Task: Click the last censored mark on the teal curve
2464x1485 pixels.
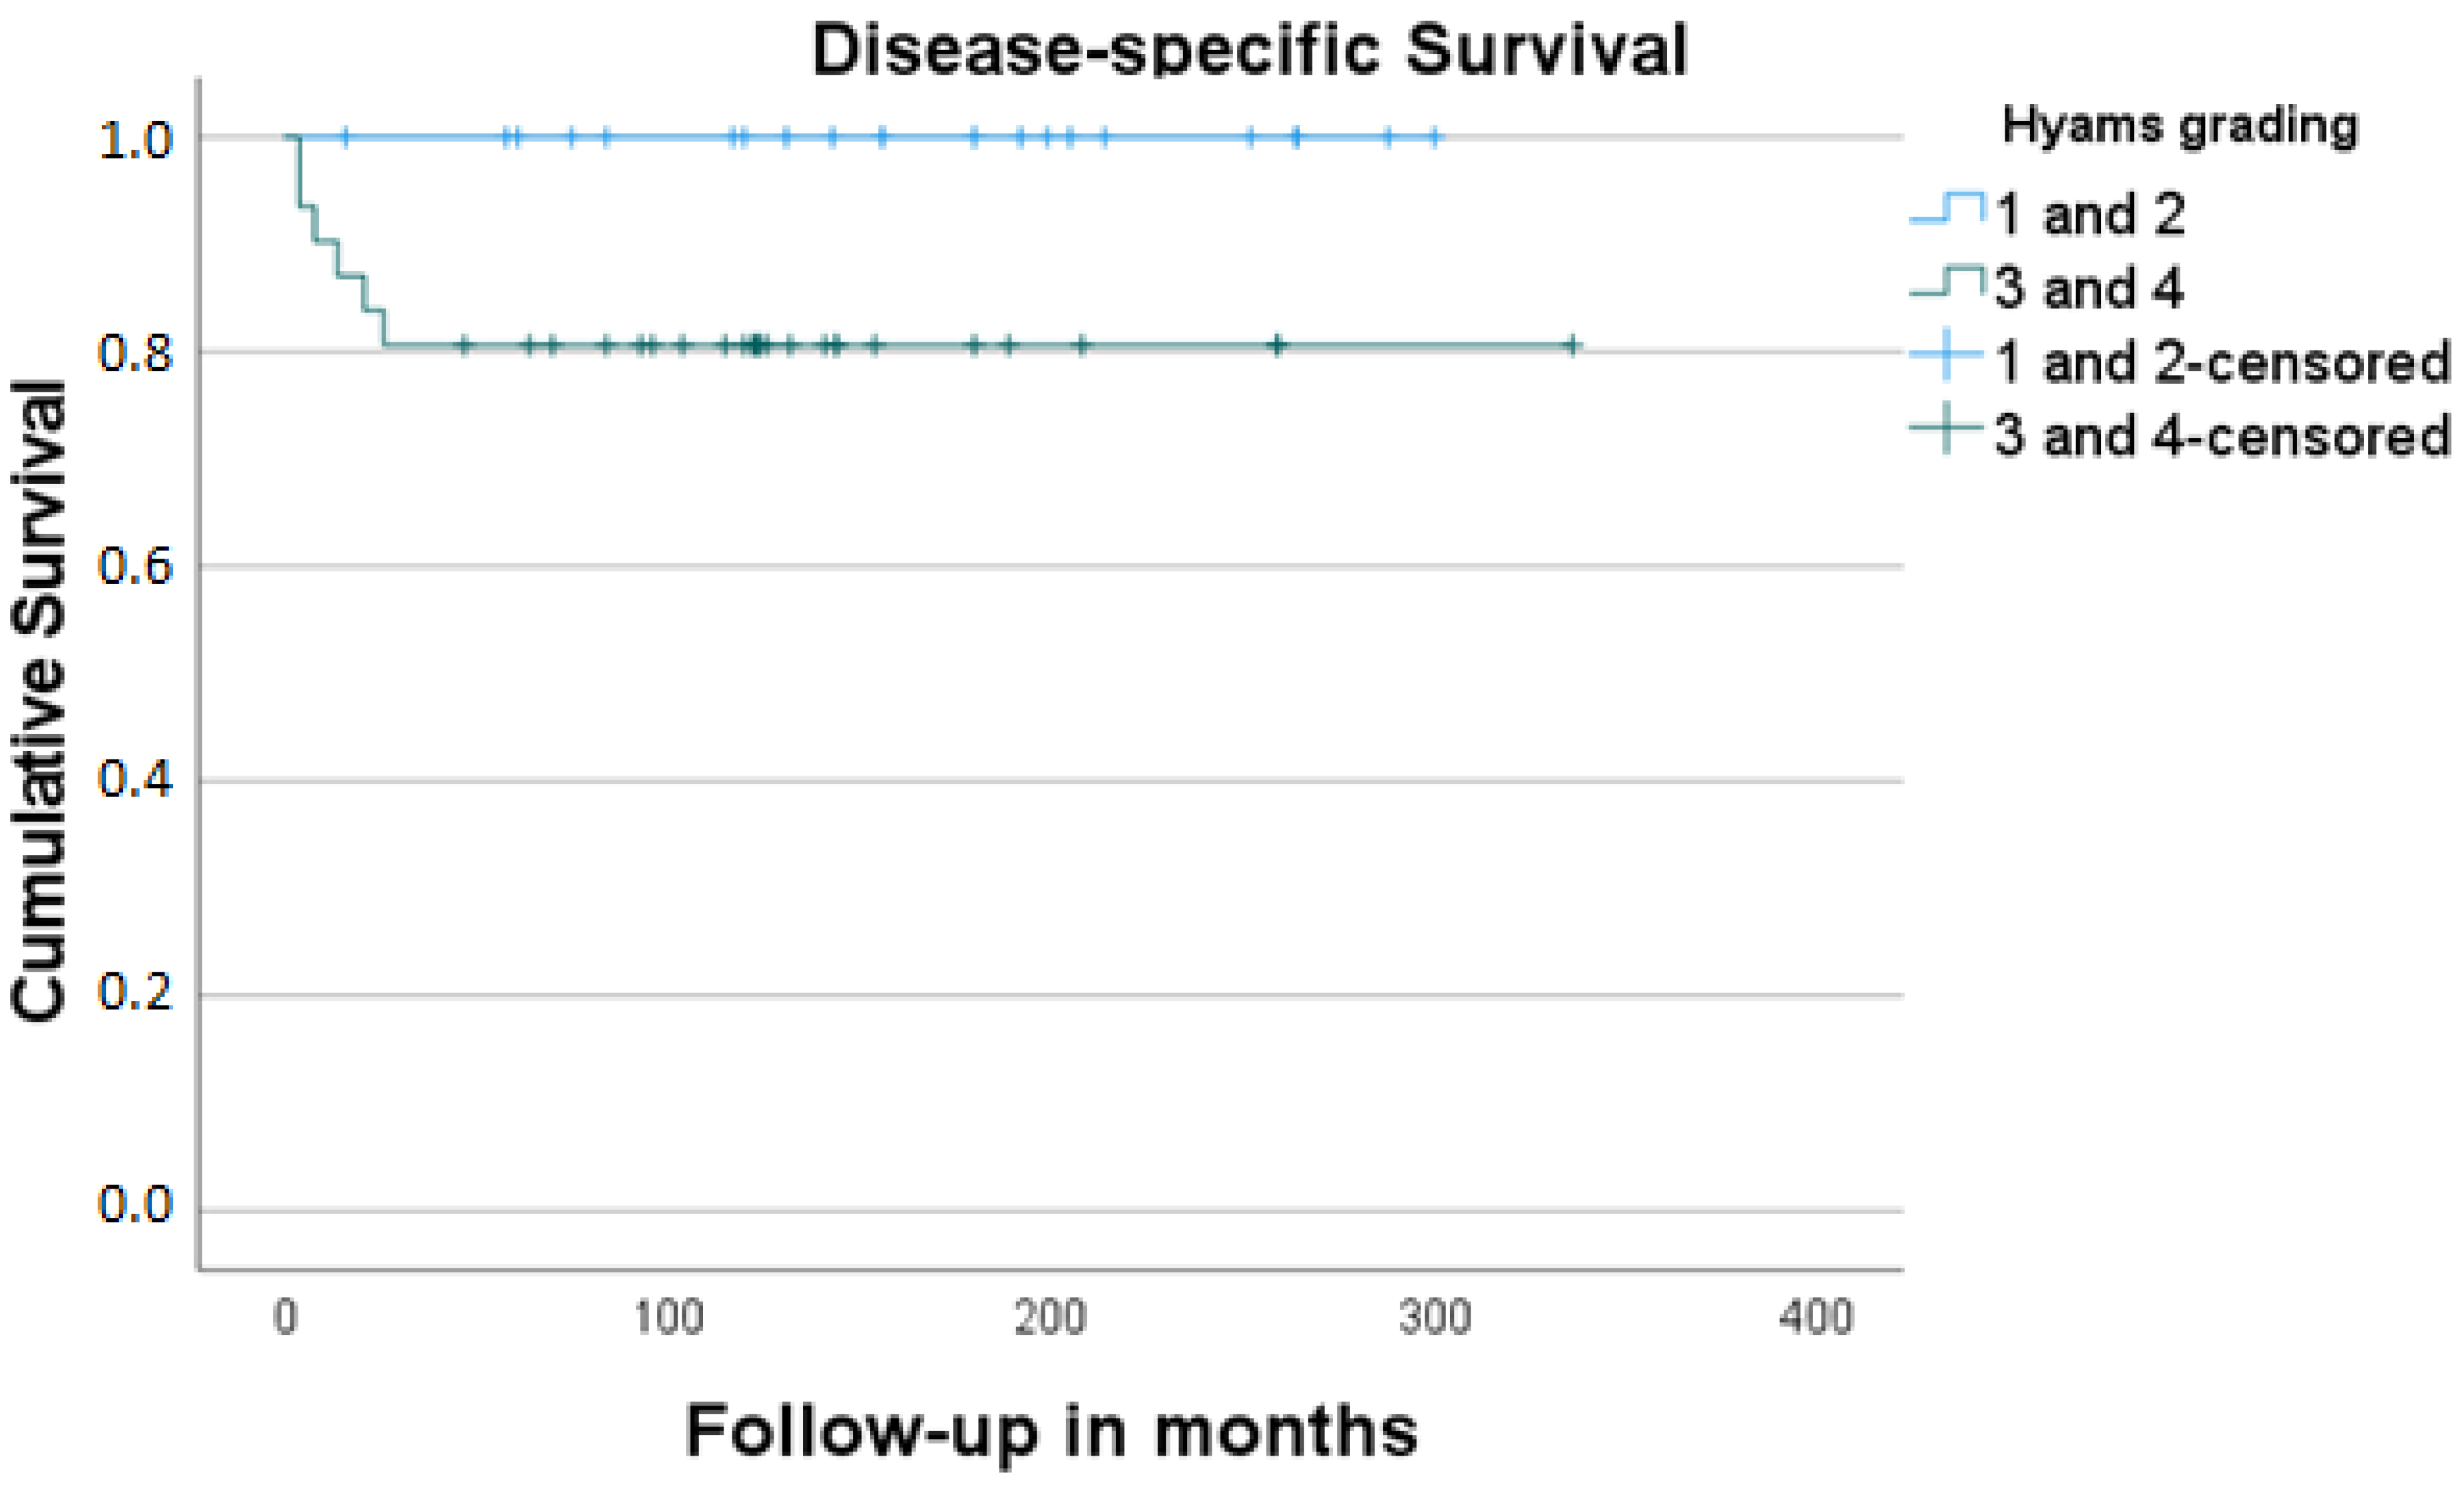Action: 1573,346
